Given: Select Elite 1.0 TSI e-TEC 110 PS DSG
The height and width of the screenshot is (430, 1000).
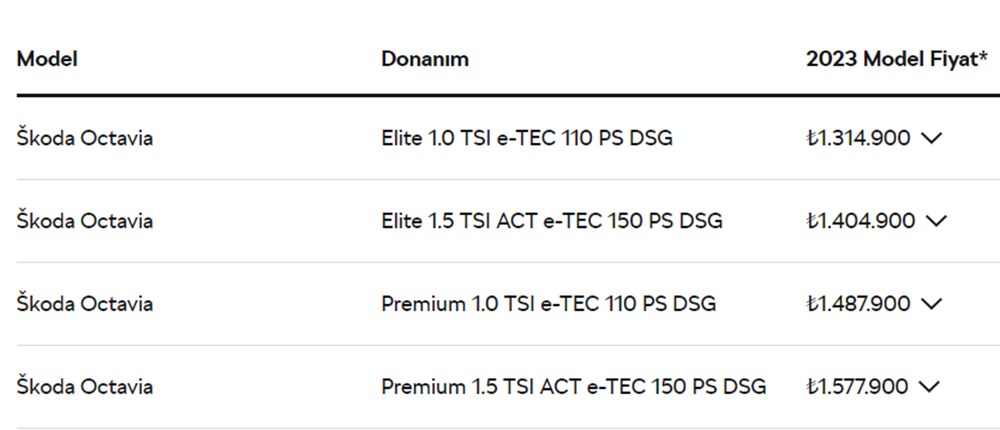Looking at the screenshot, I should click(527, 138).
